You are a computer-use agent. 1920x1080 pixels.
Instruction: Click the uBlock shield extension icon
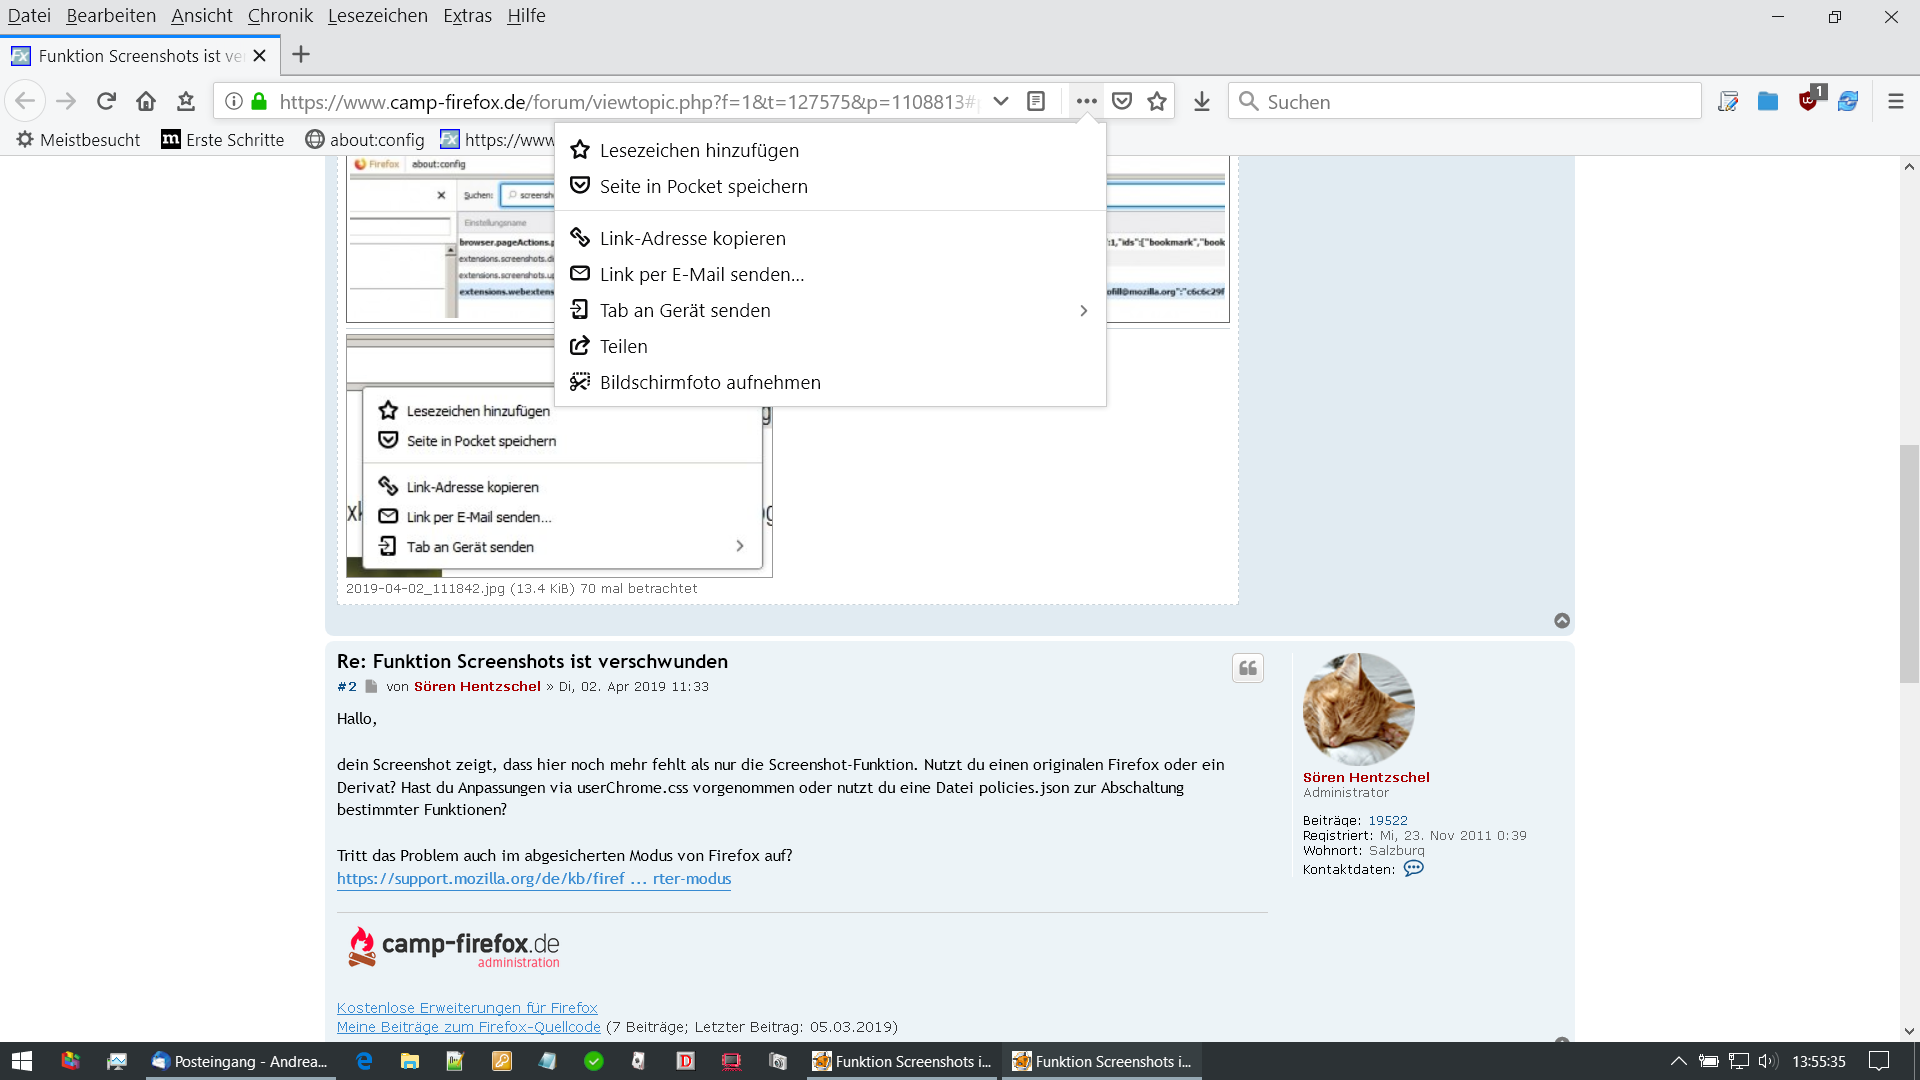(1808, 101)
